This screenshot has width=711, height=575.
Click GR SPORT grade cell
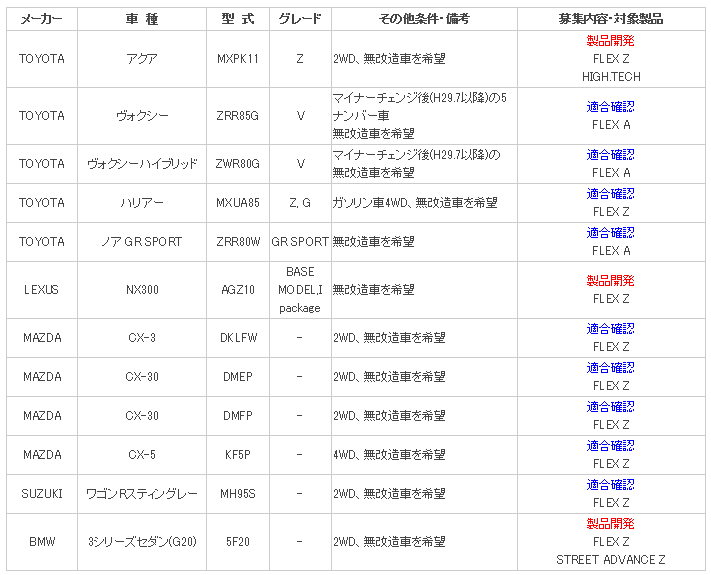click(x=300, y=242)
